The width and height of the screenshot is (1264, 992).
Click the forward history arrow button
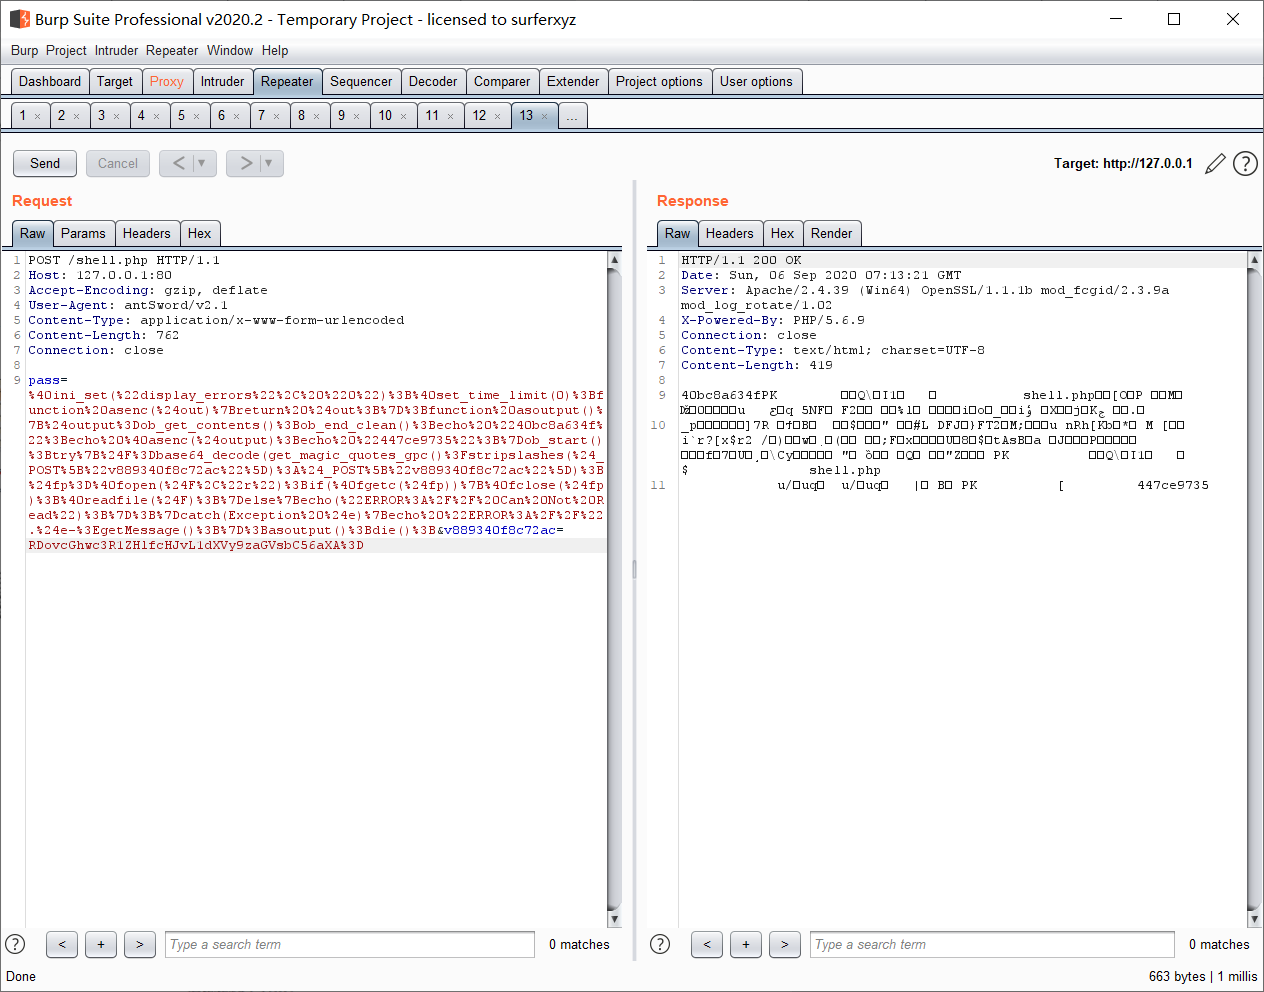245,163
